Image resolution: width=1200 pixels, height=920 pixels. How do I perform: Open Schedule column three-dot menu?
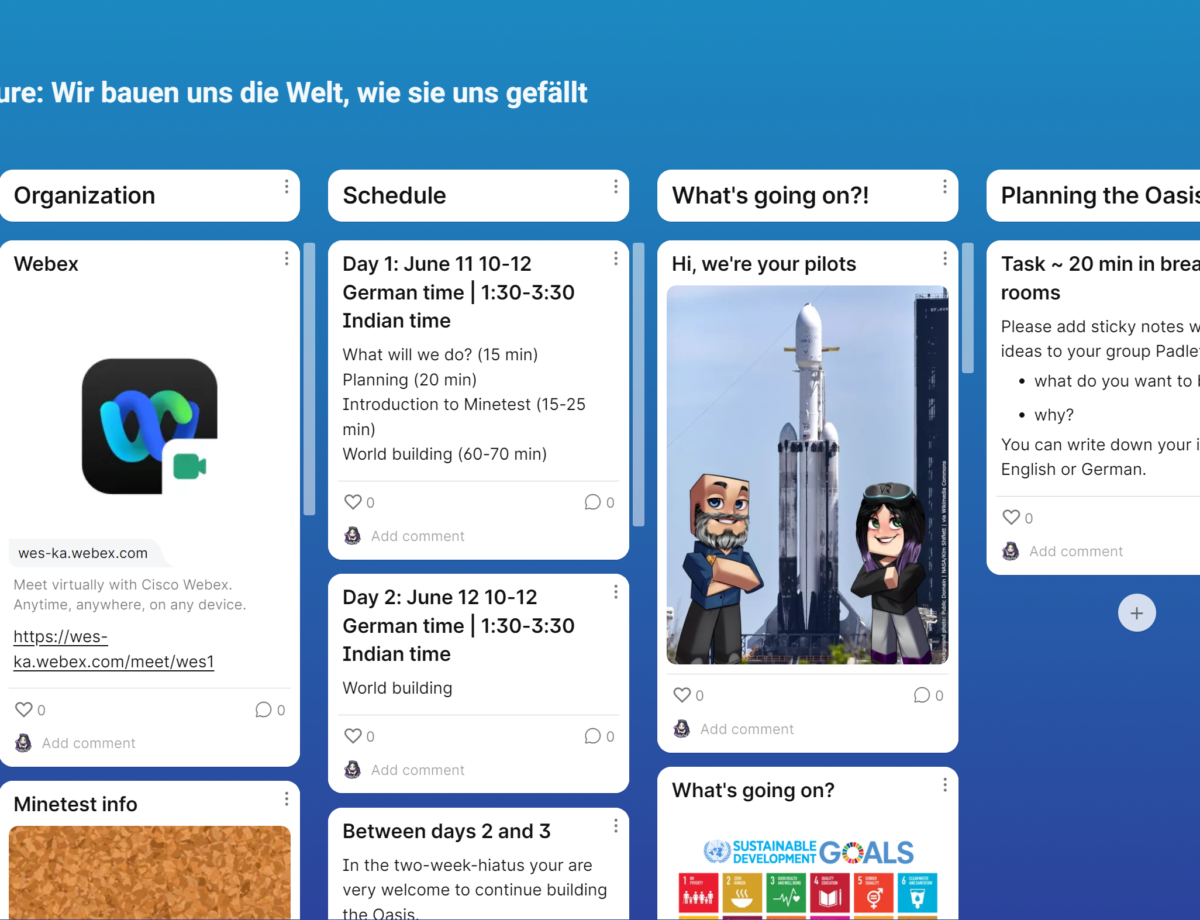[x=615, y=187]
